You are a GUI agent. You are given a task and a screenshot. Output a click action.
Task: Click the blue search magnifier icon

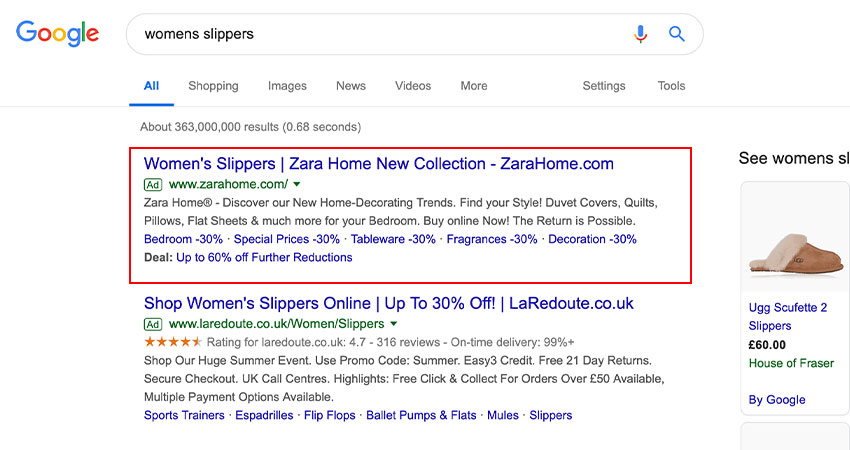pos(677,34)
